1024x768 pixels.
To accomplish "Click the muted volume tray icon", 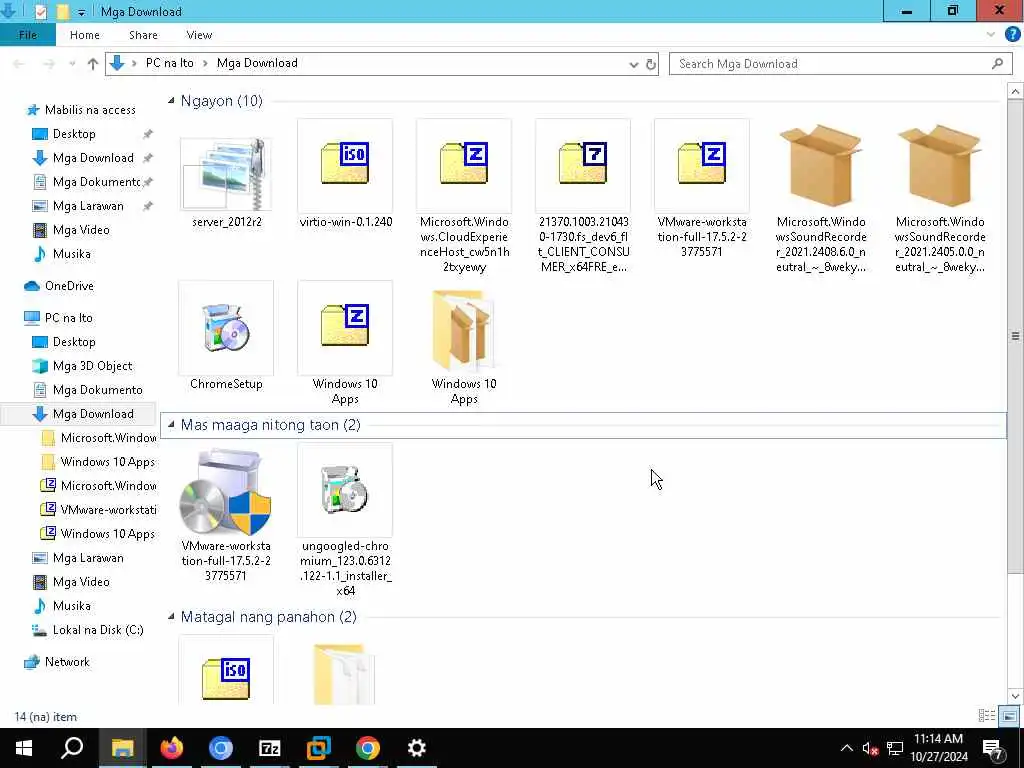I will 870,748.
